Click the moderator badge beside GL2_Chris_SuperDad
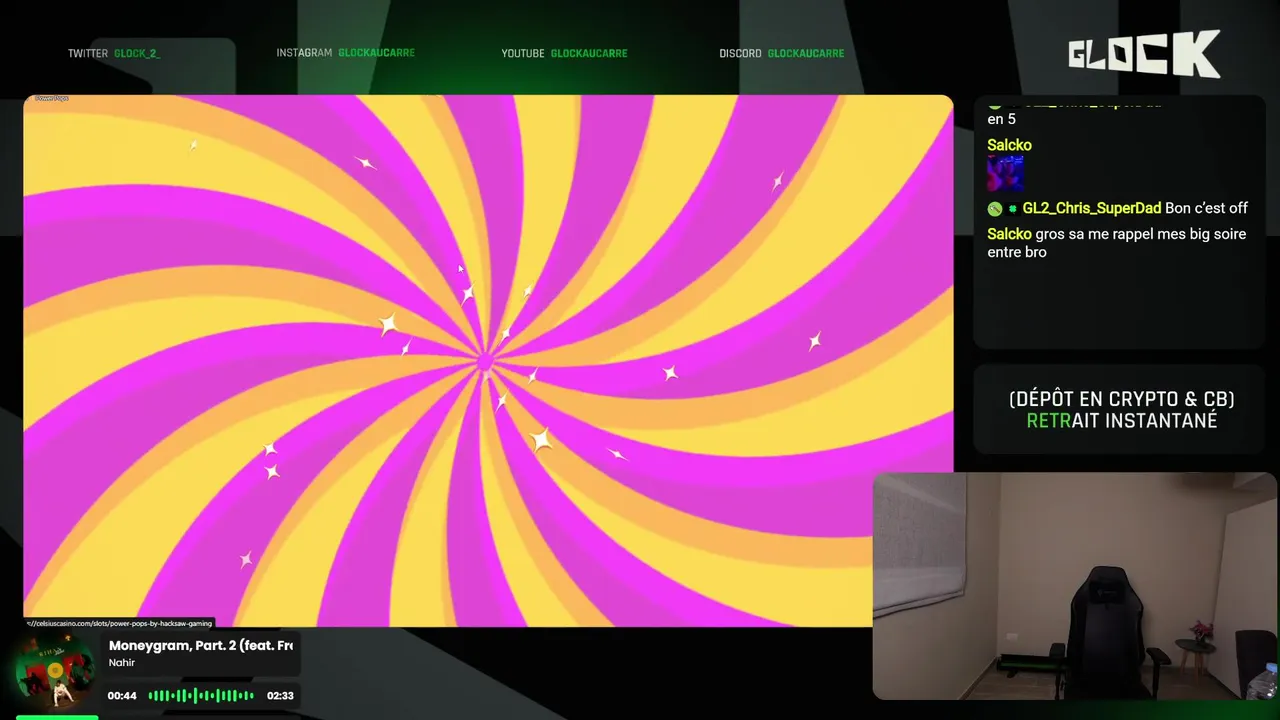 coord(995,209)
